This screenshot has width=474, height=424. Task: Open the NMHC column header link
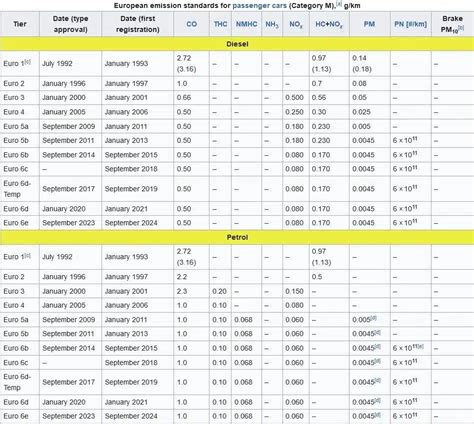tap(246, 24)
